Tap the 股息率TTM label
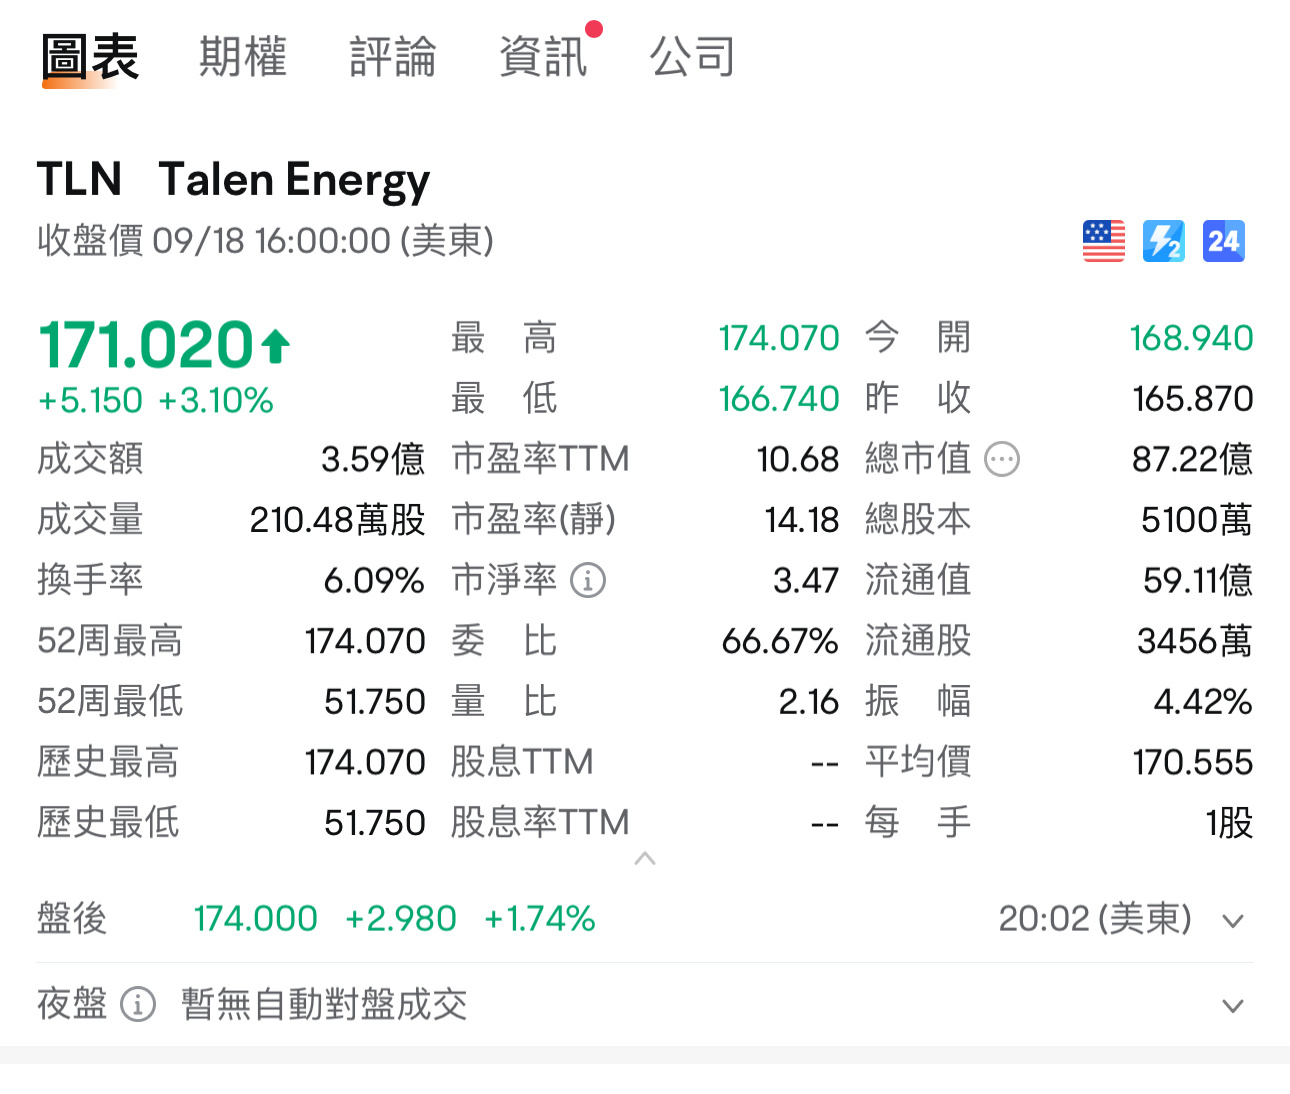Viewport: 1290px width, 1094px height. (540, 823)
